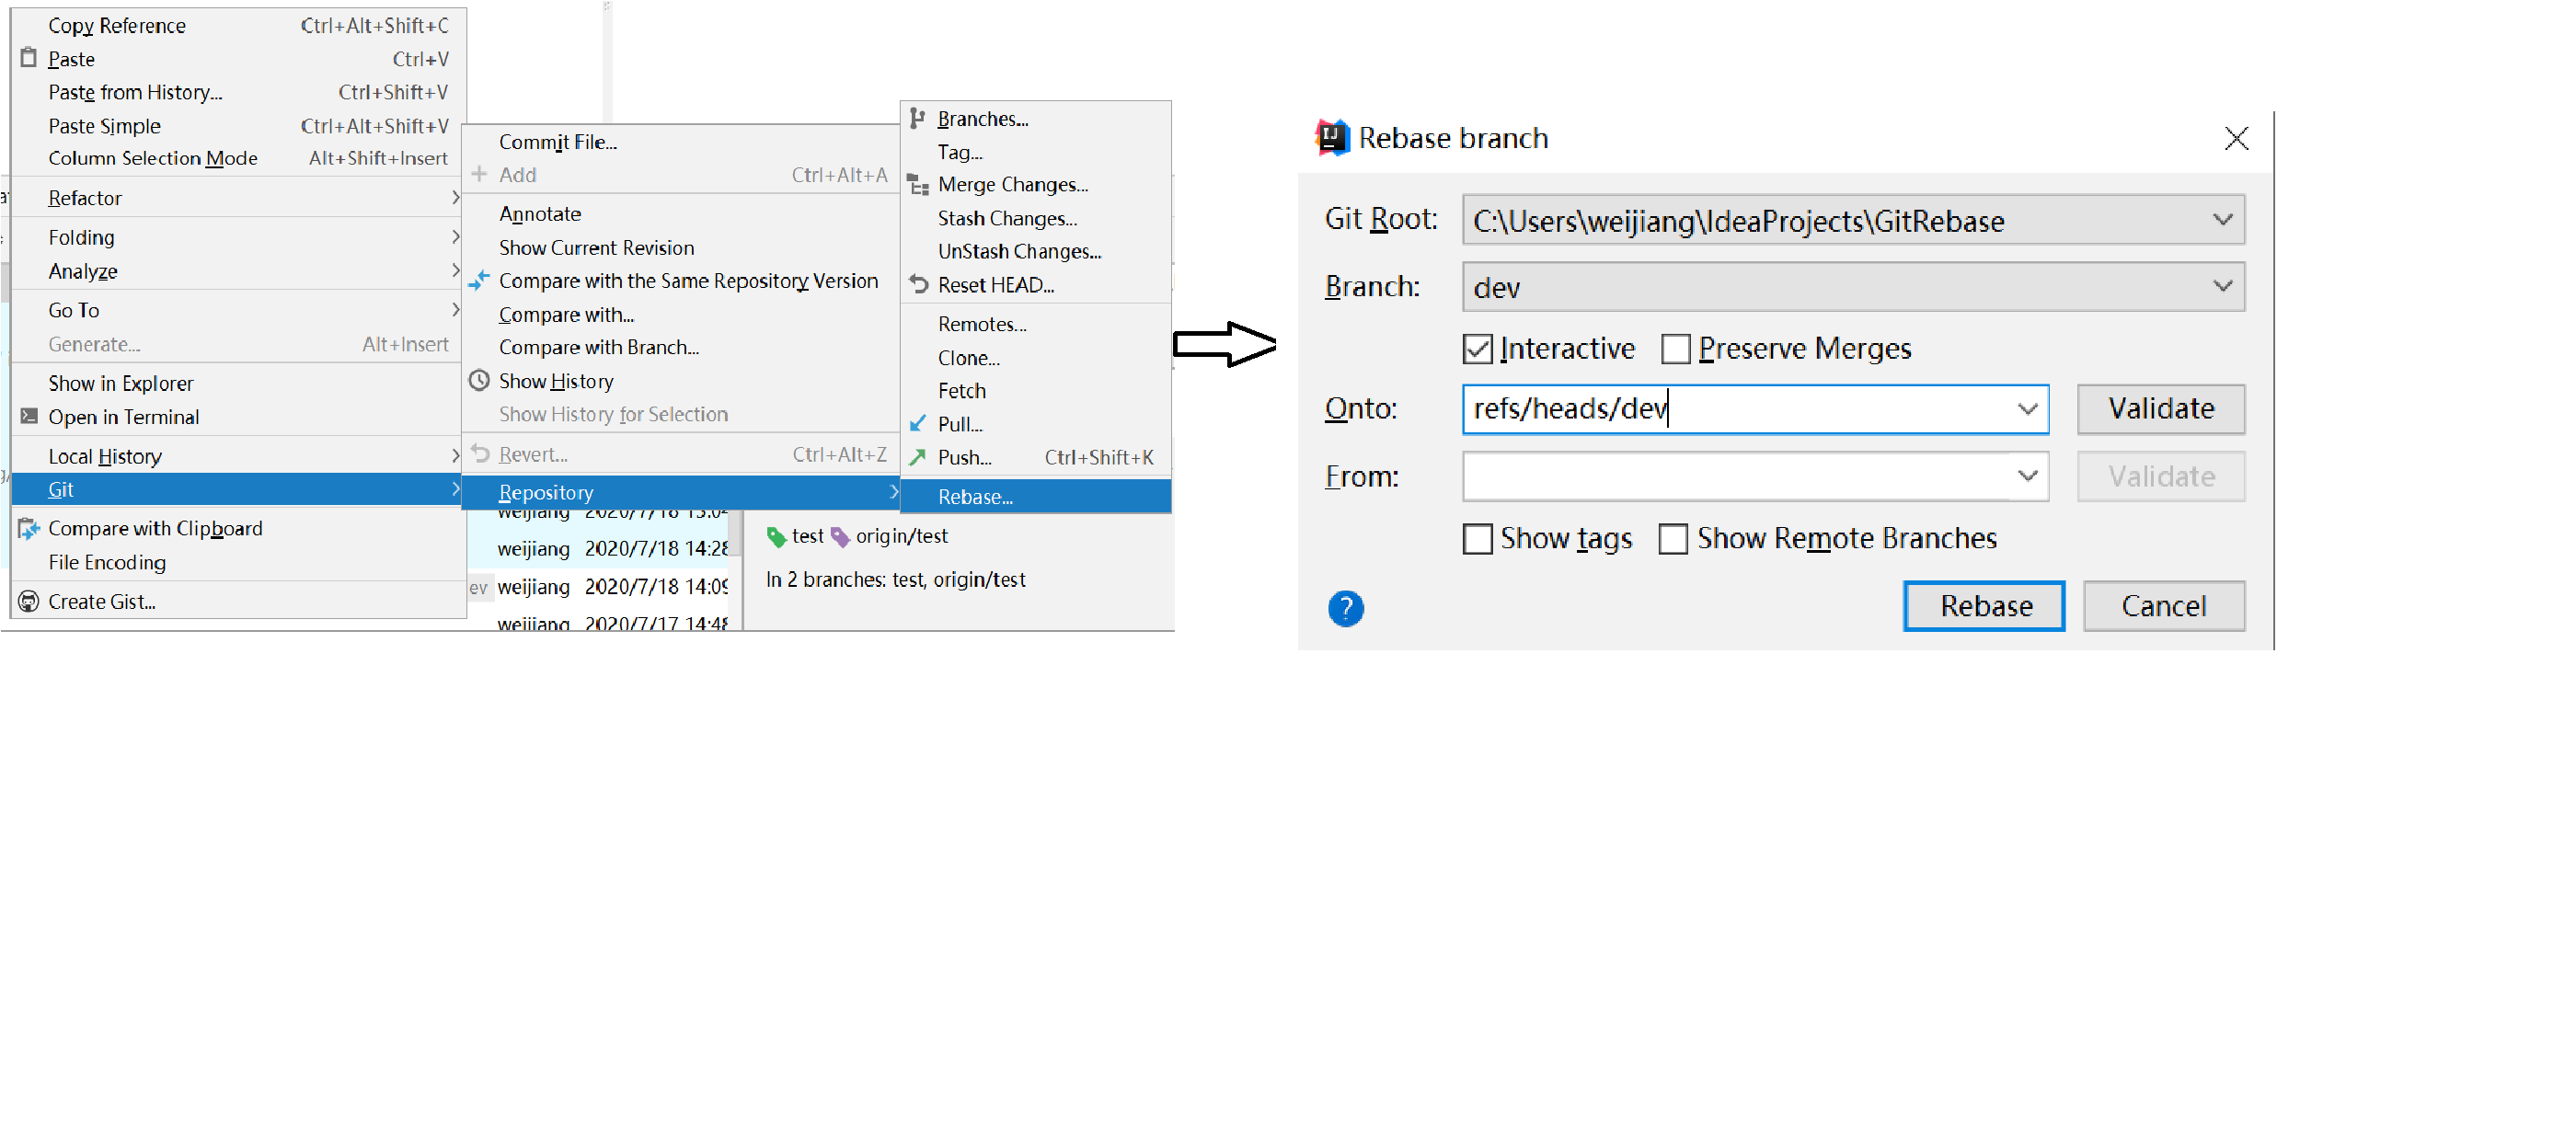Open help with the question mark icon
This screenshot has height=1124, width=2576.
[x=1345, y=607]
